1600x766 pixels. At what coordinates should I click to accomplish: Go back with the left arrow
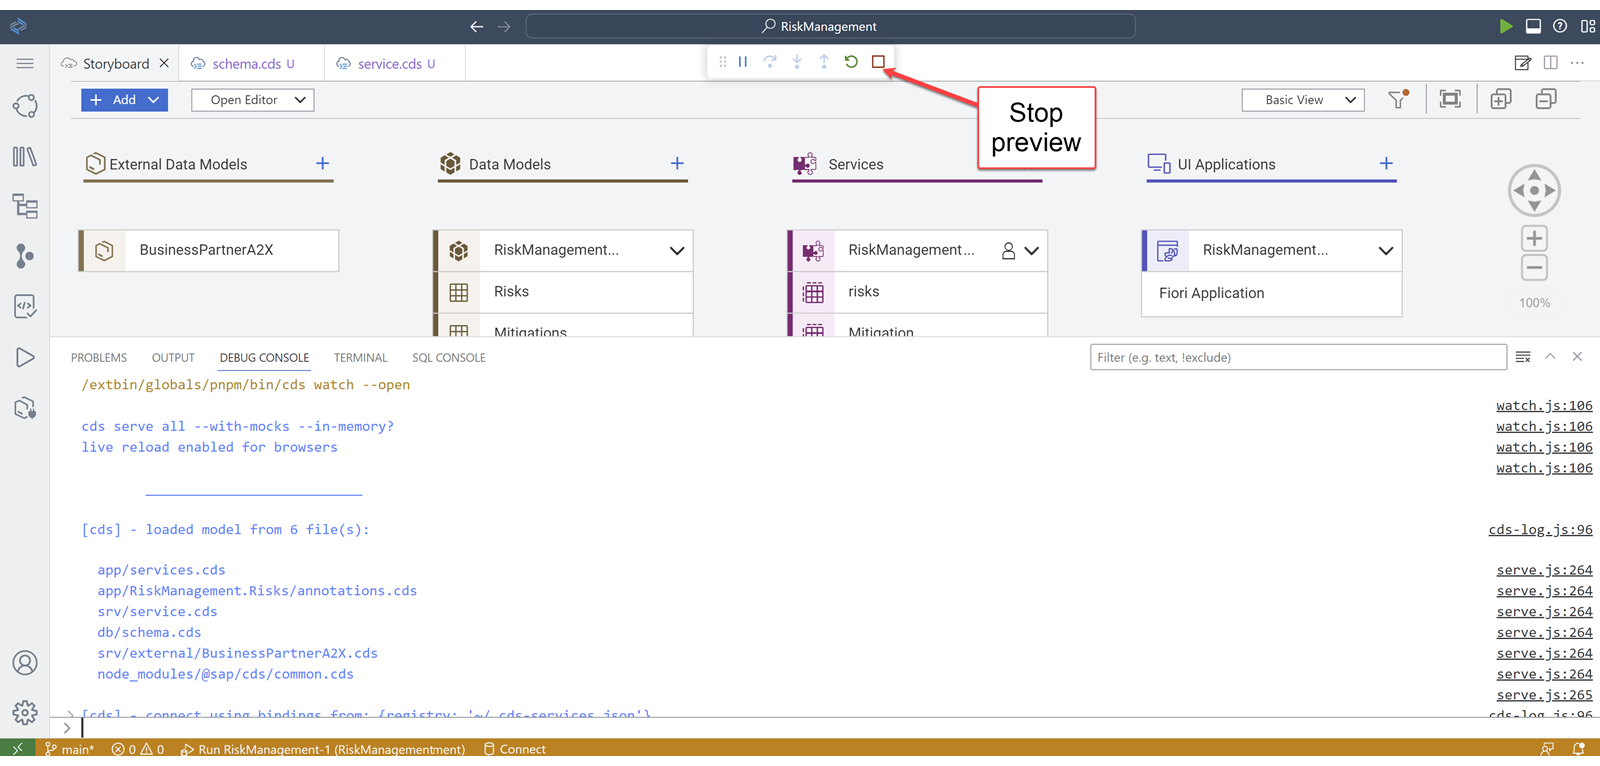(477, 26)
